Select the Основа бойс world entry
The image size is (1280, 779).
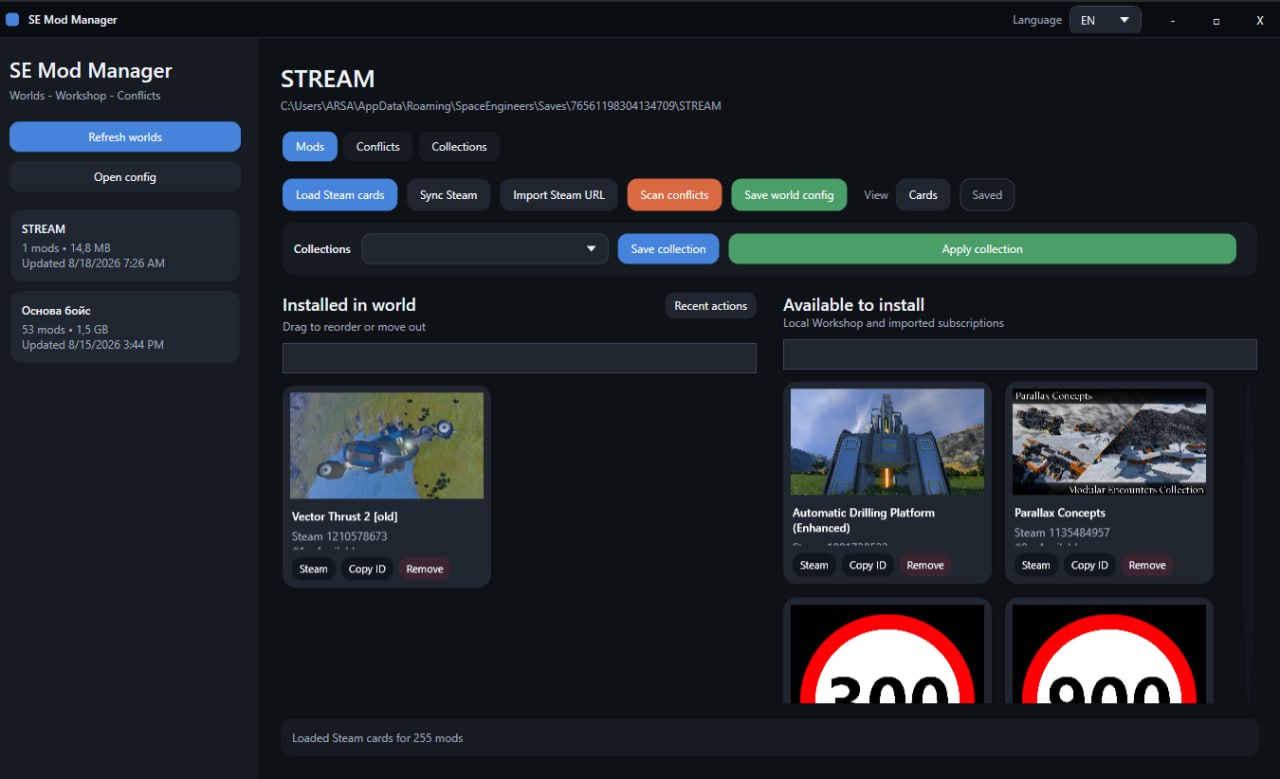pos(125,327)
